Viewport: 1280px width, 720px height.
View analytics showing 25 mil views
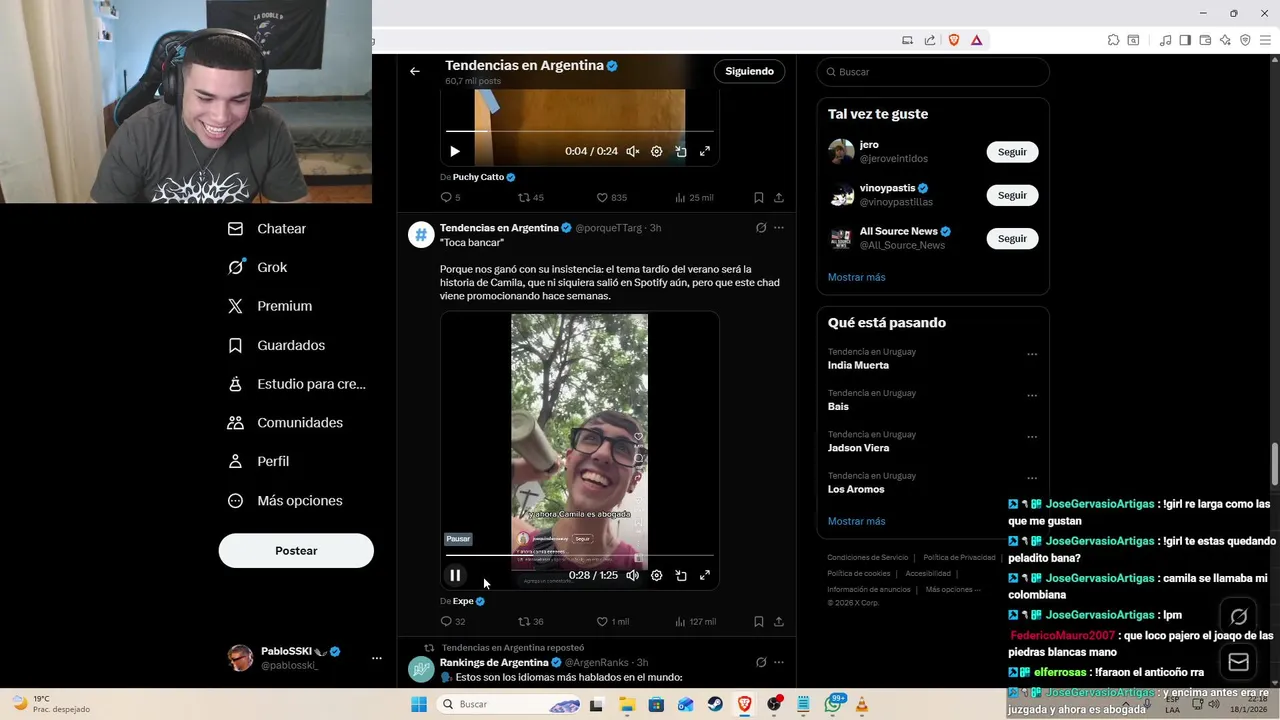click(x=694, y=198)
